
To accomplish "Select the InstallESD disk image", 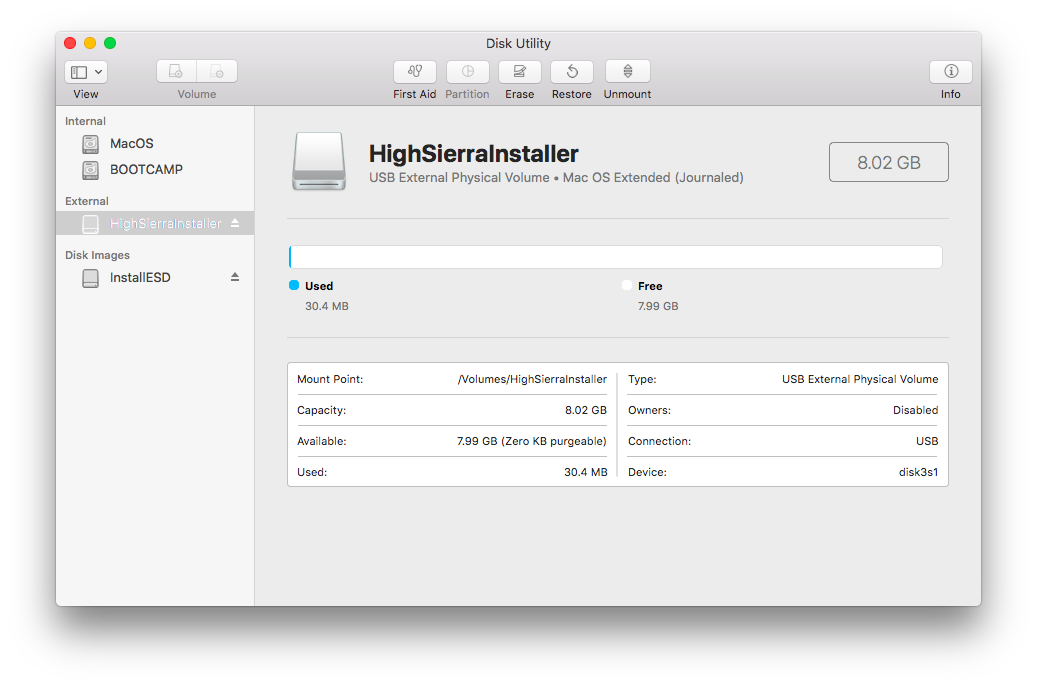I will (155, 278).
